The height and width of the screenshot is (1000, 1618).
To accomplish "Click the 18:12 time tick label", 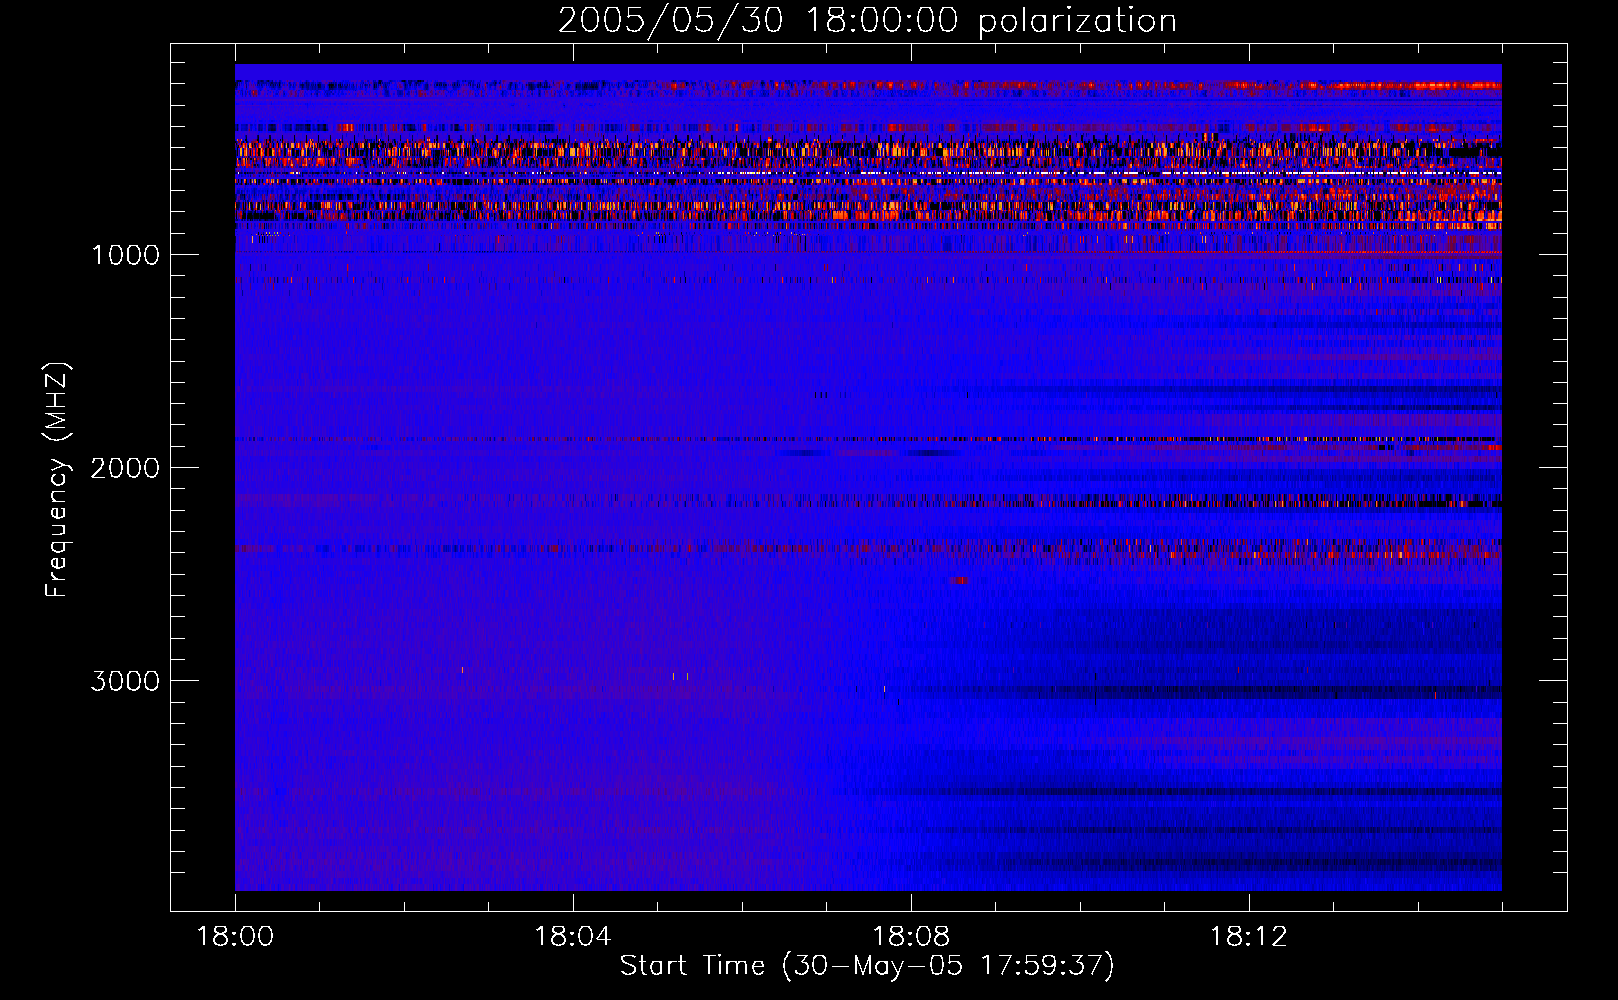I will point(1249,937).
